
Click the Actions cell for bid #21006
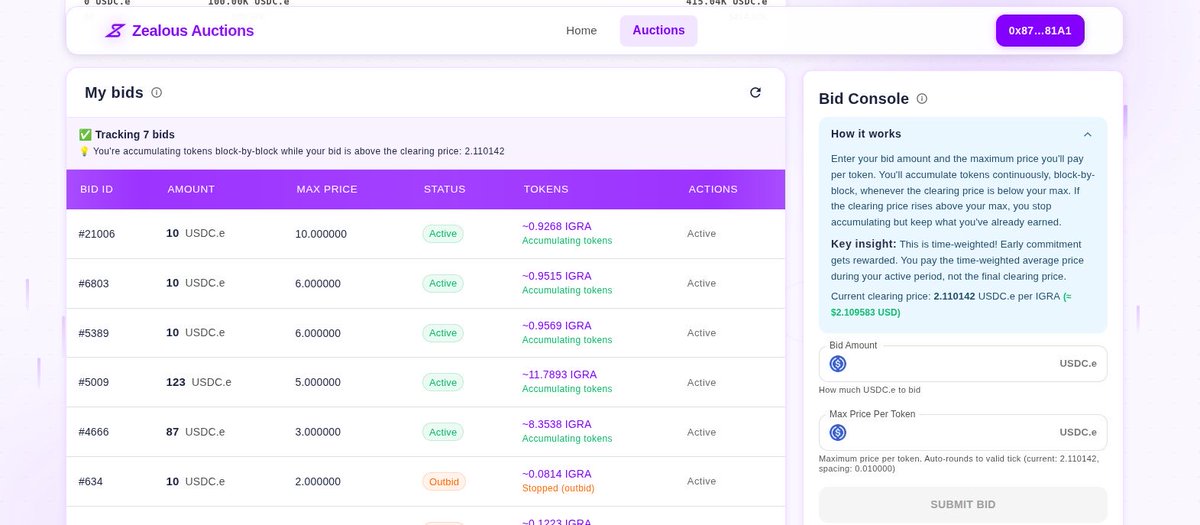click(702, 234)
